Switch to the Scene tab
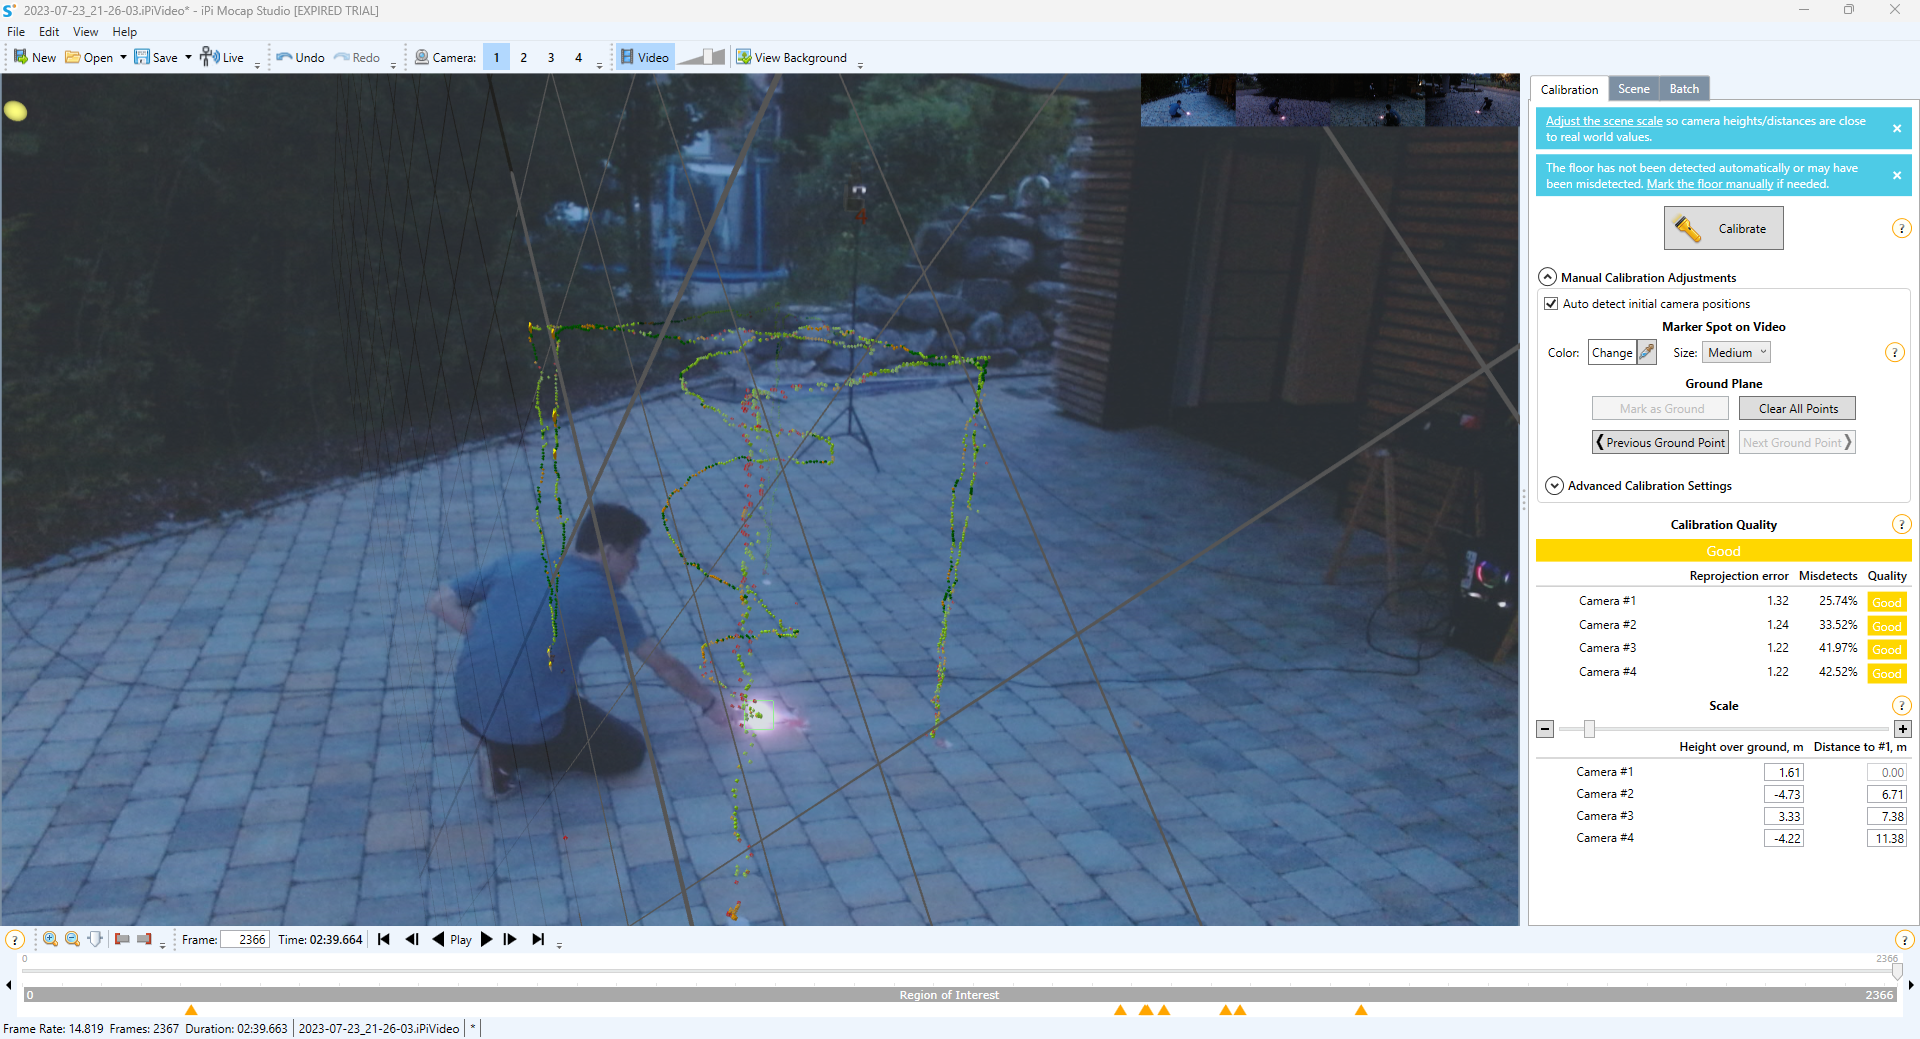The image size is (1920, 1039). (1633, 89)
